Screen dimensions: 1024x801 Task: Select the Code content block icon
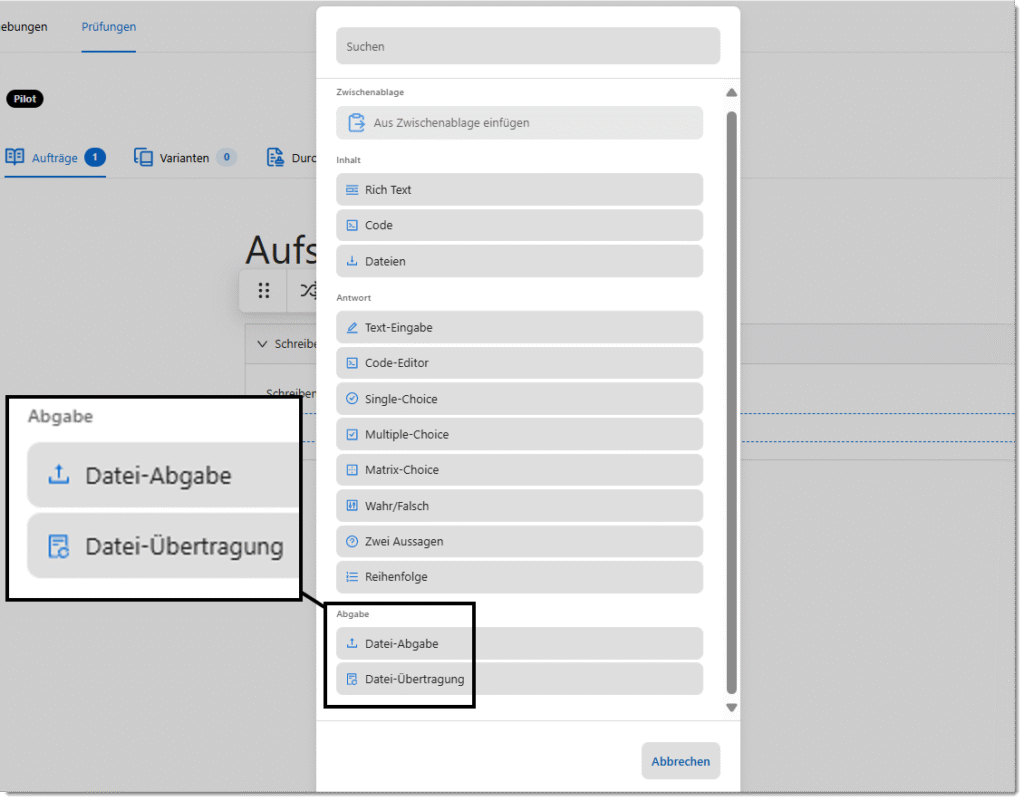(x=352, y=226)
